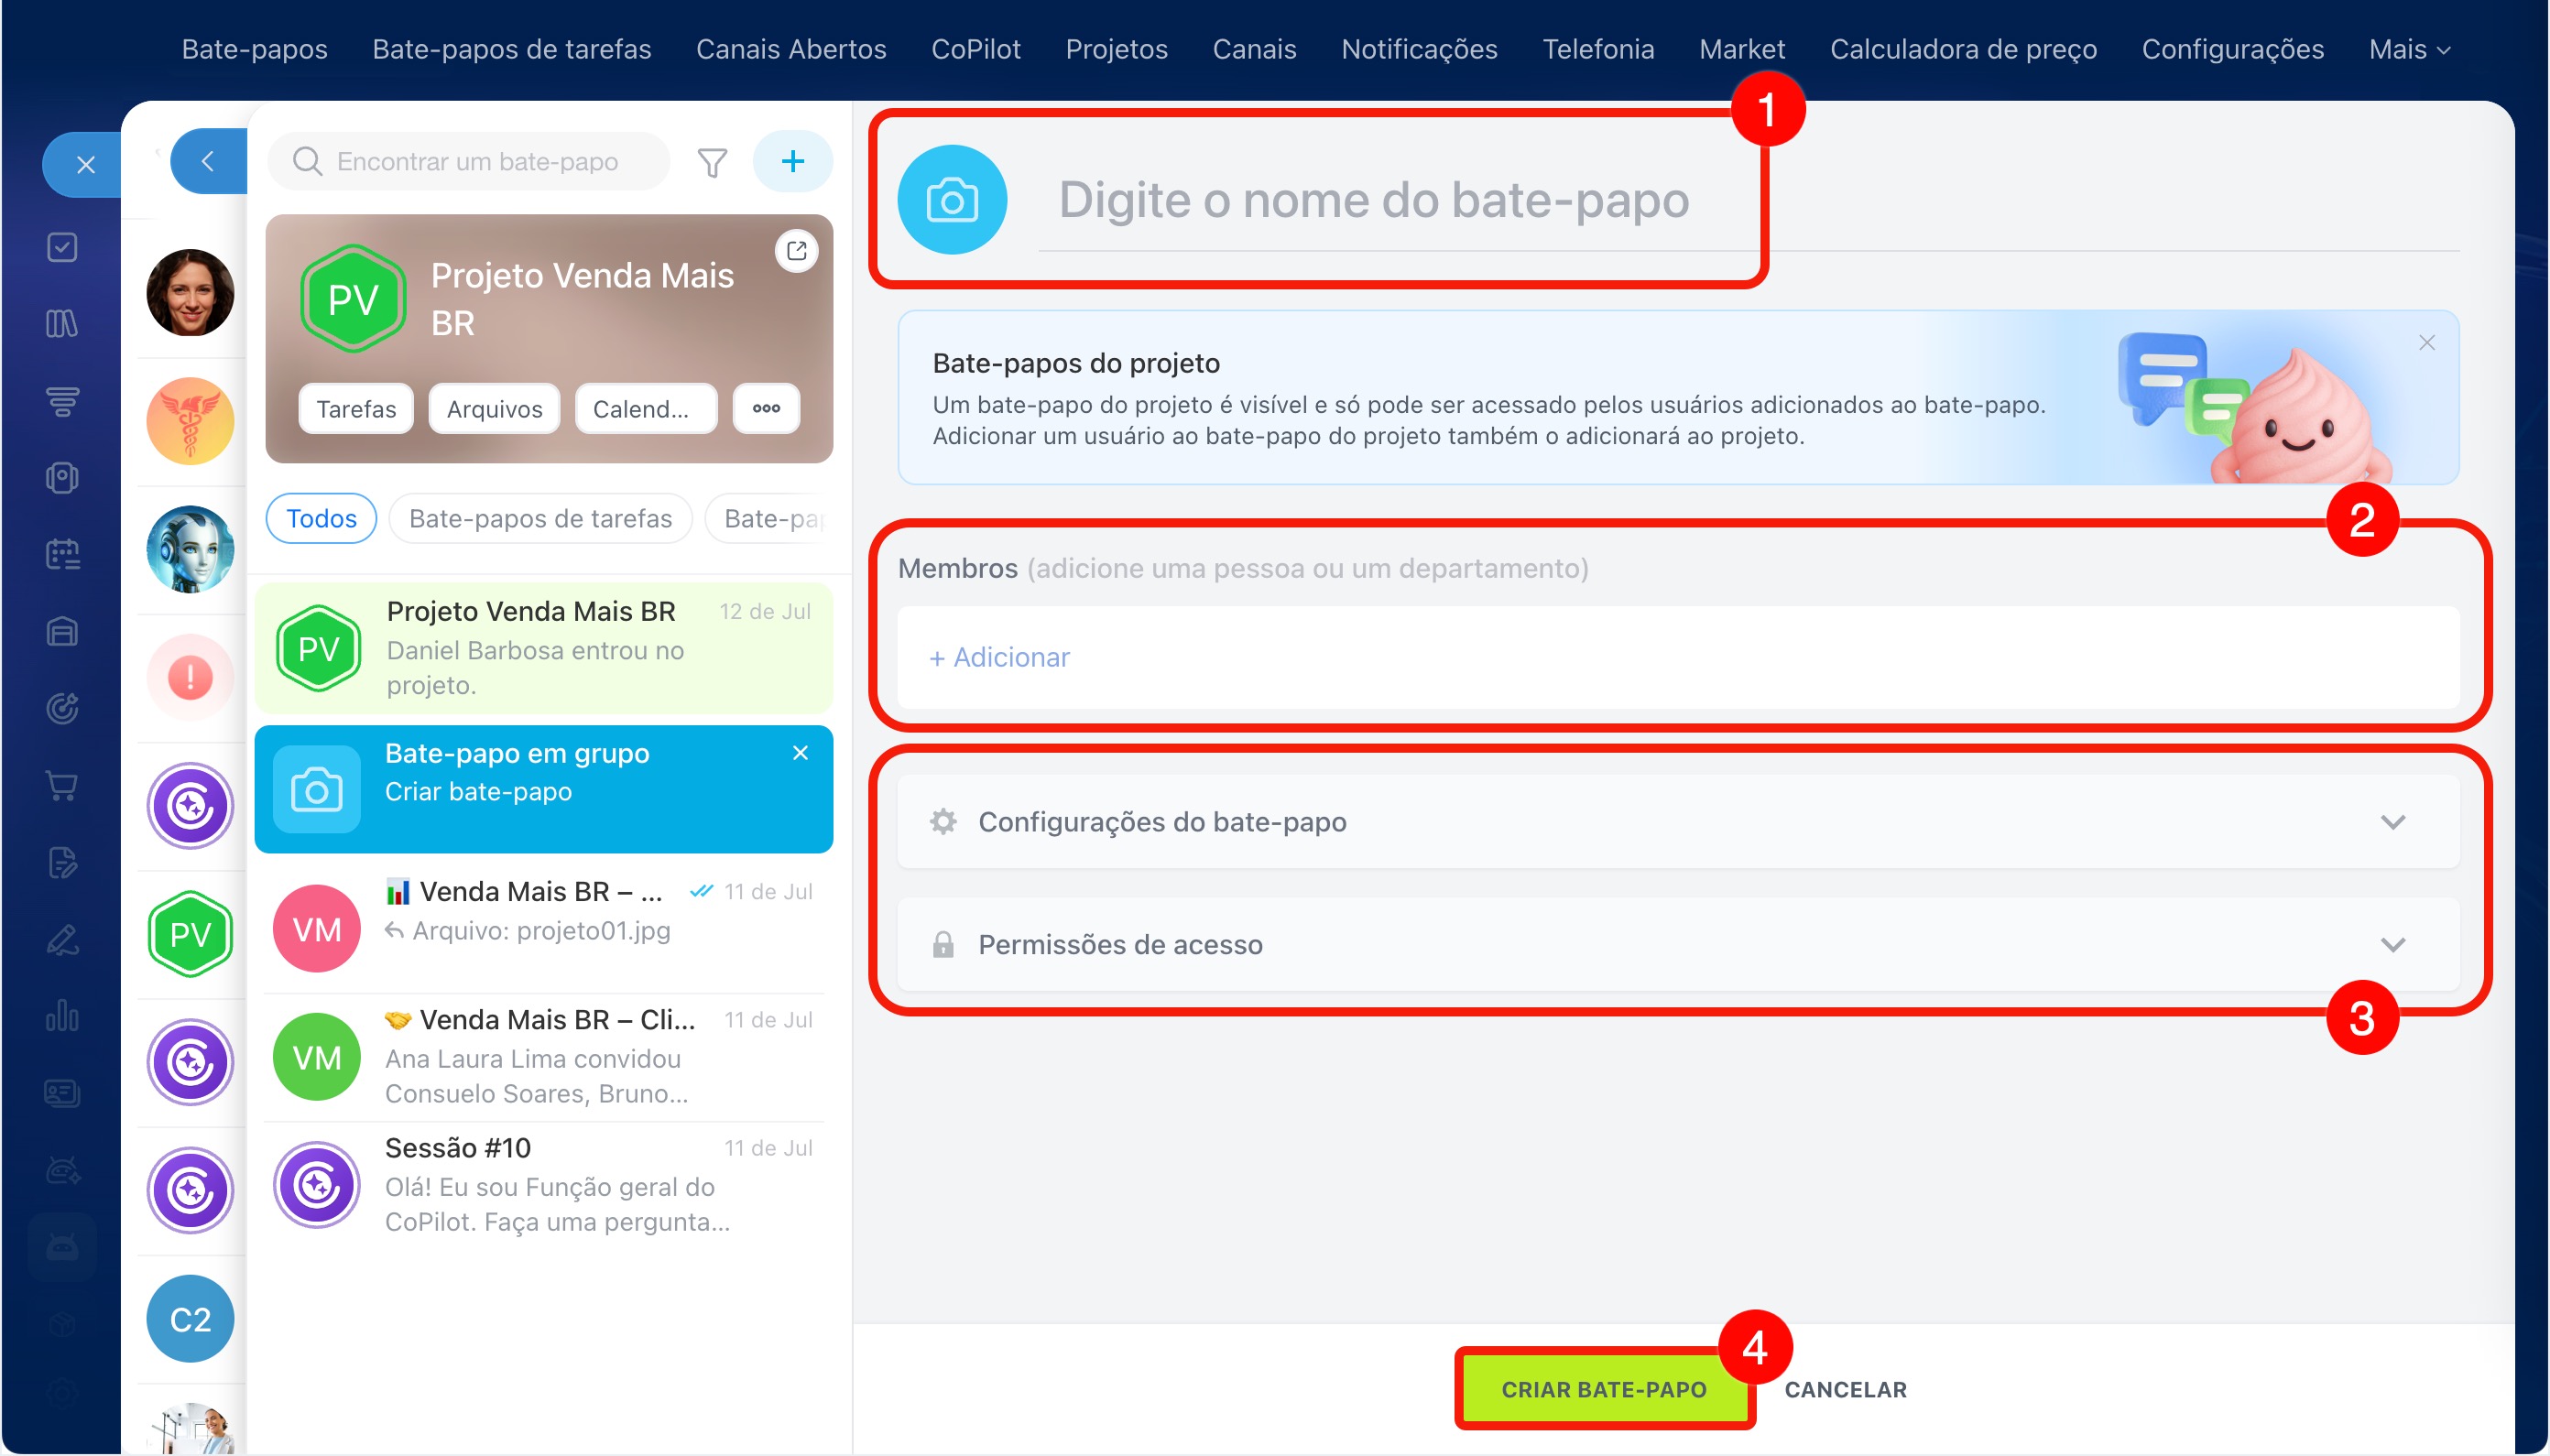Viewport: 2550px width, 1456px height.
Task: Open the calendar icon in left rail
Action: pyautogui.click(x=62, y=554)
